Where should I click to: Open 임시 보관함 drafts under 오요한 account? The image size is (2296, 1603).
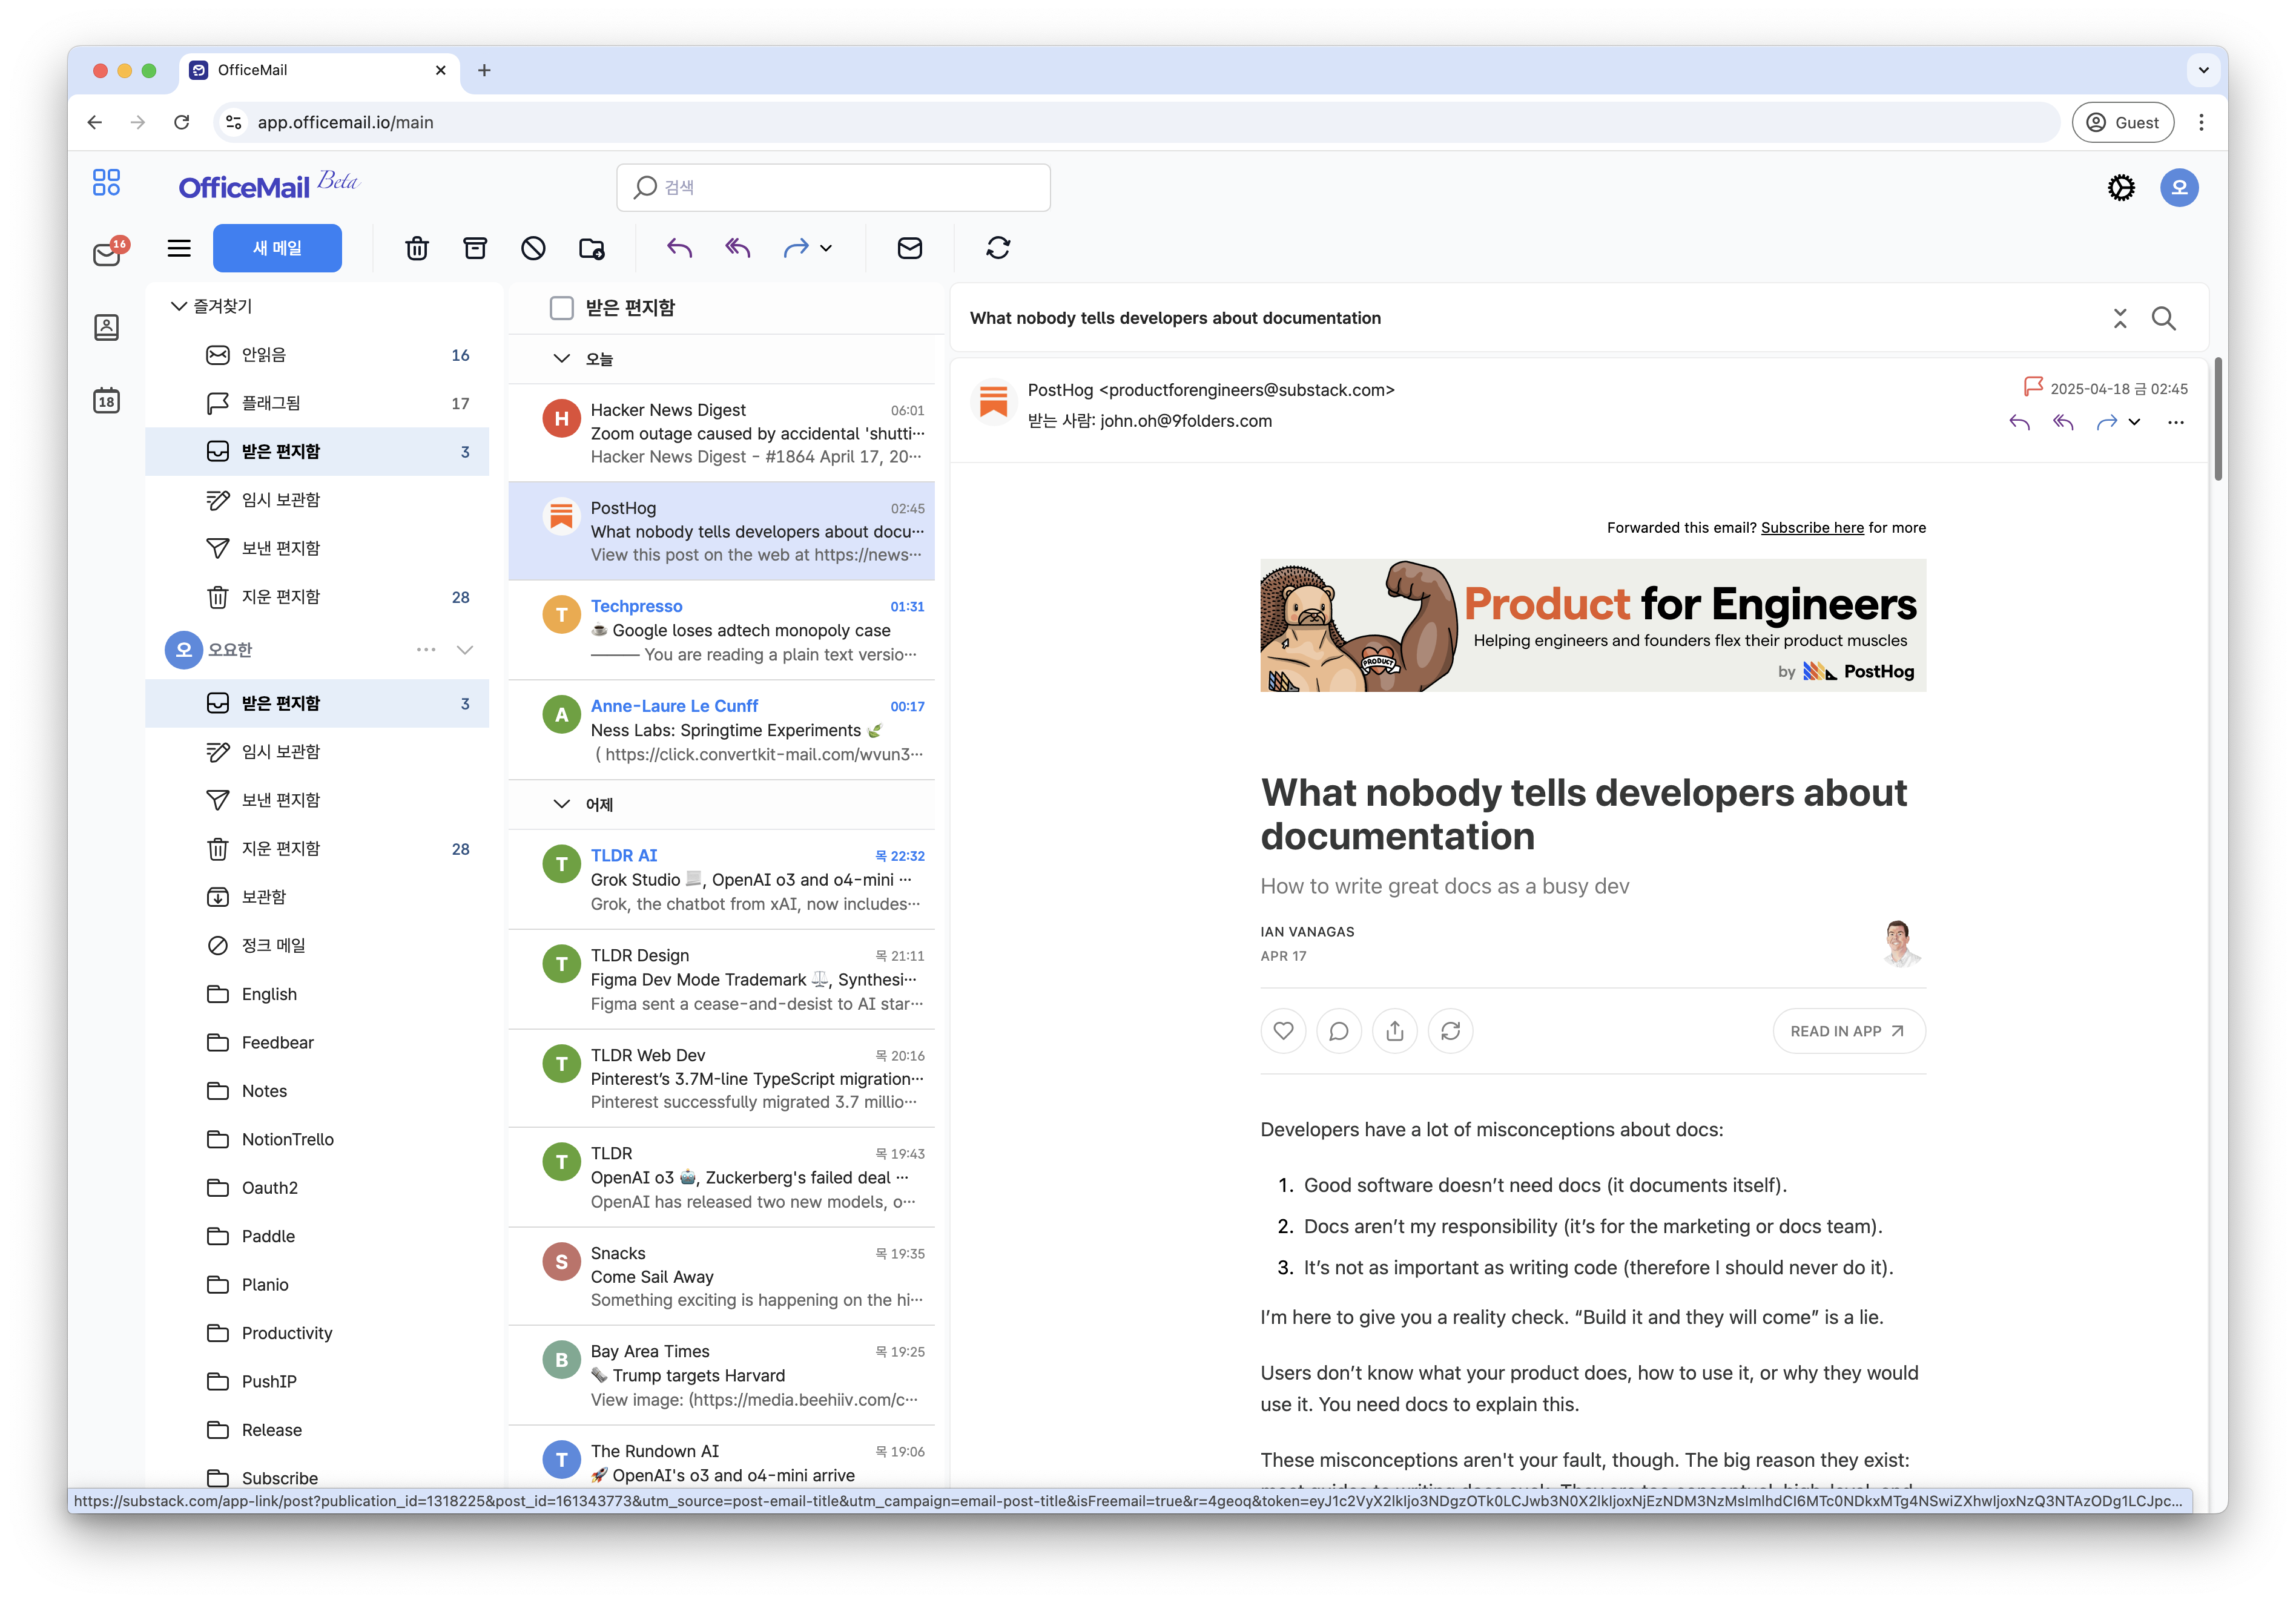pos(318,752)
